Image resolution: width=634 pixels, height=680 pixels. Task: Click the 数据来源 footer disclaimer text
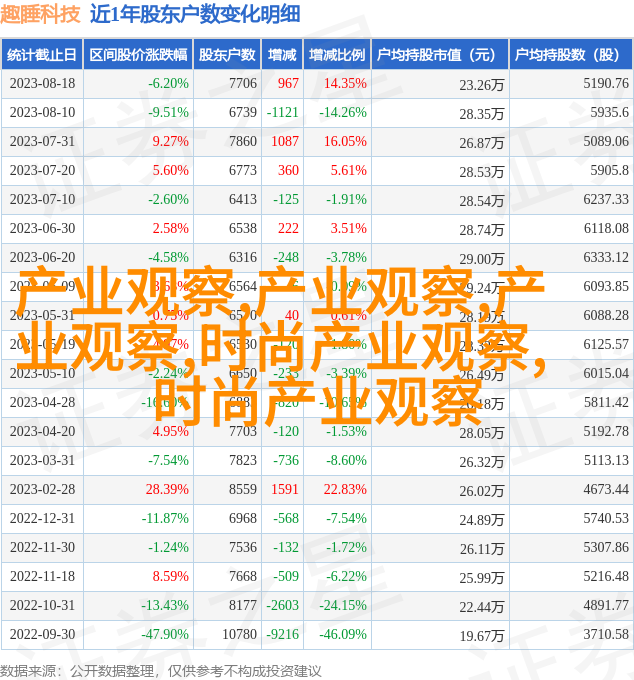[x=160, y=671]
